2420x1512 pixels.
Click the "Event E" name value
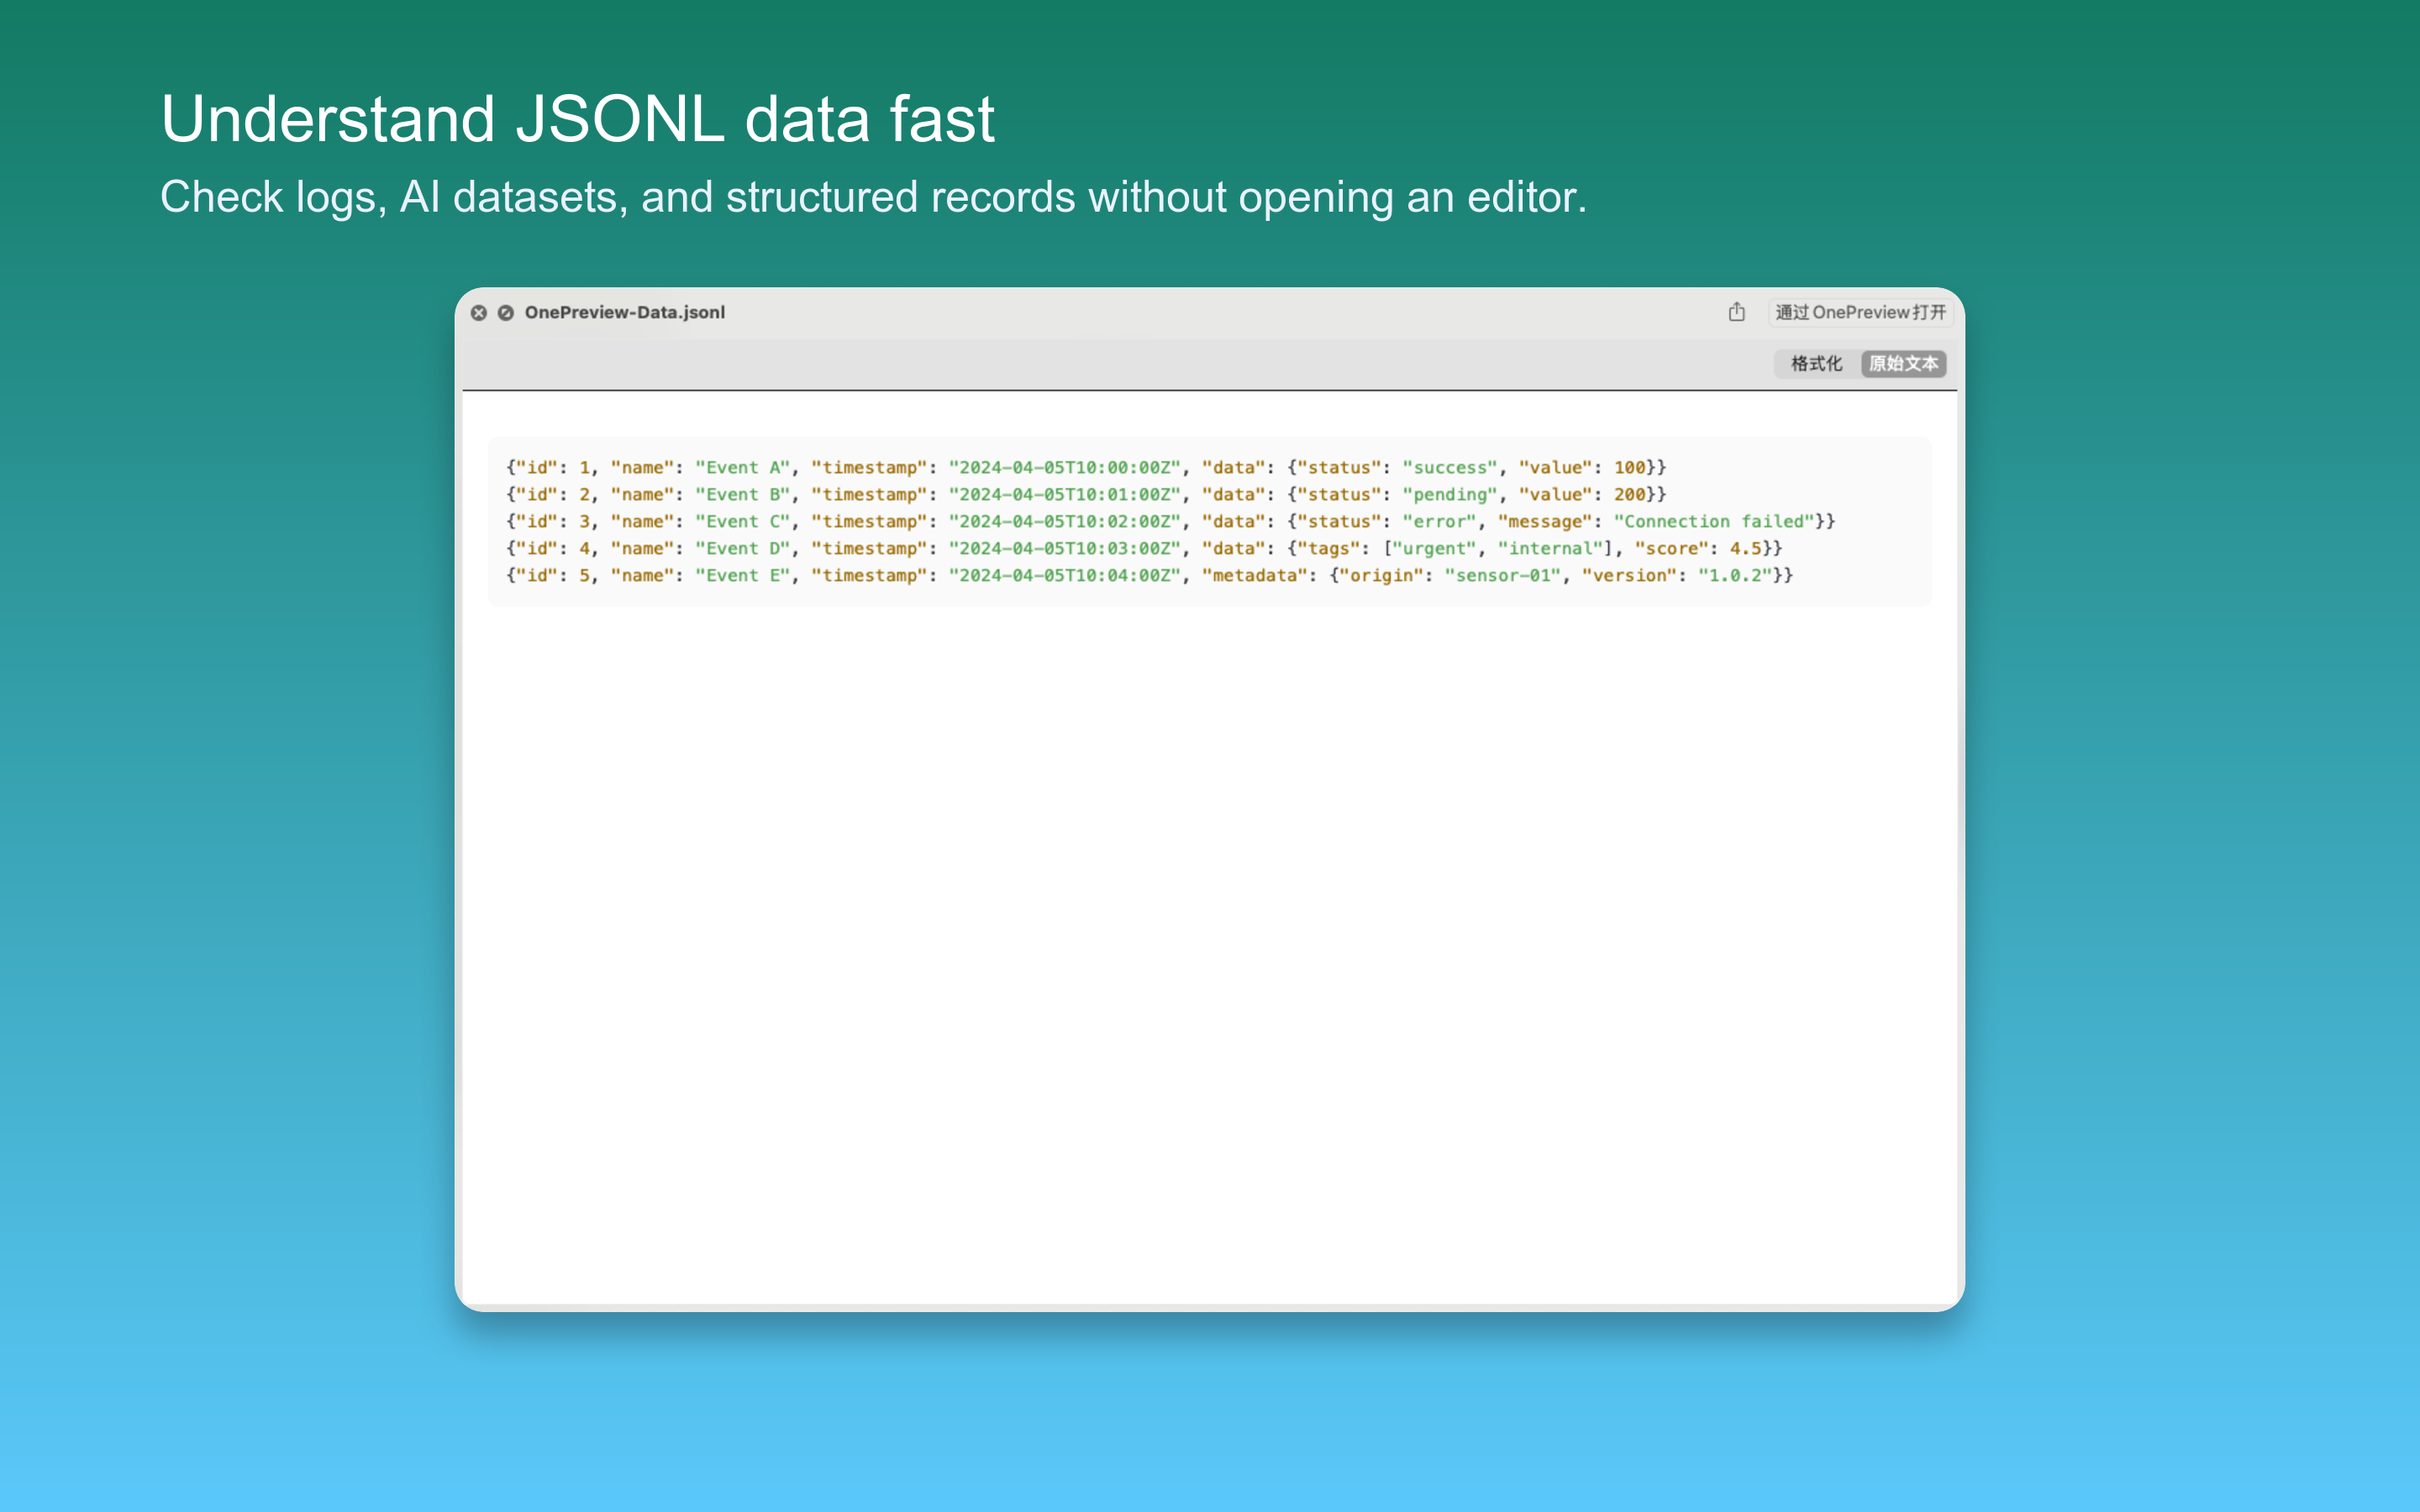[x=743, y=575]
